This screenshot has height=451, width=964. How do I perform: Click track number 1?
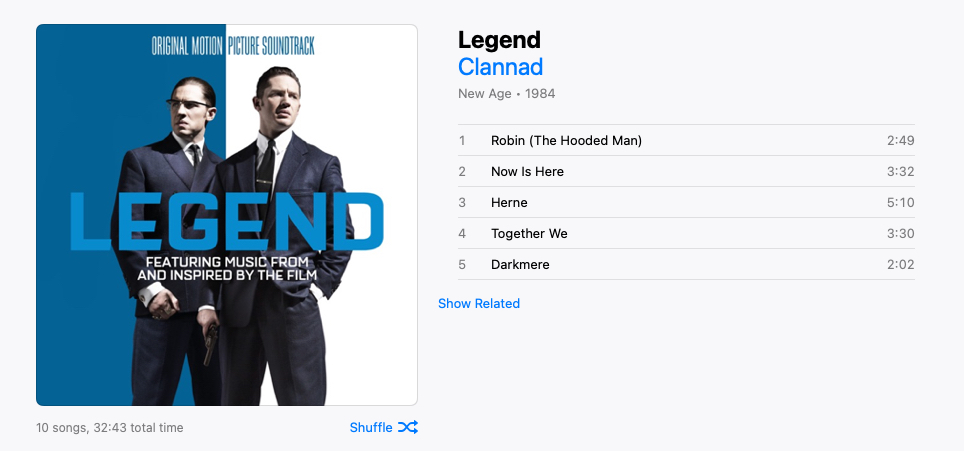(462, 141)
